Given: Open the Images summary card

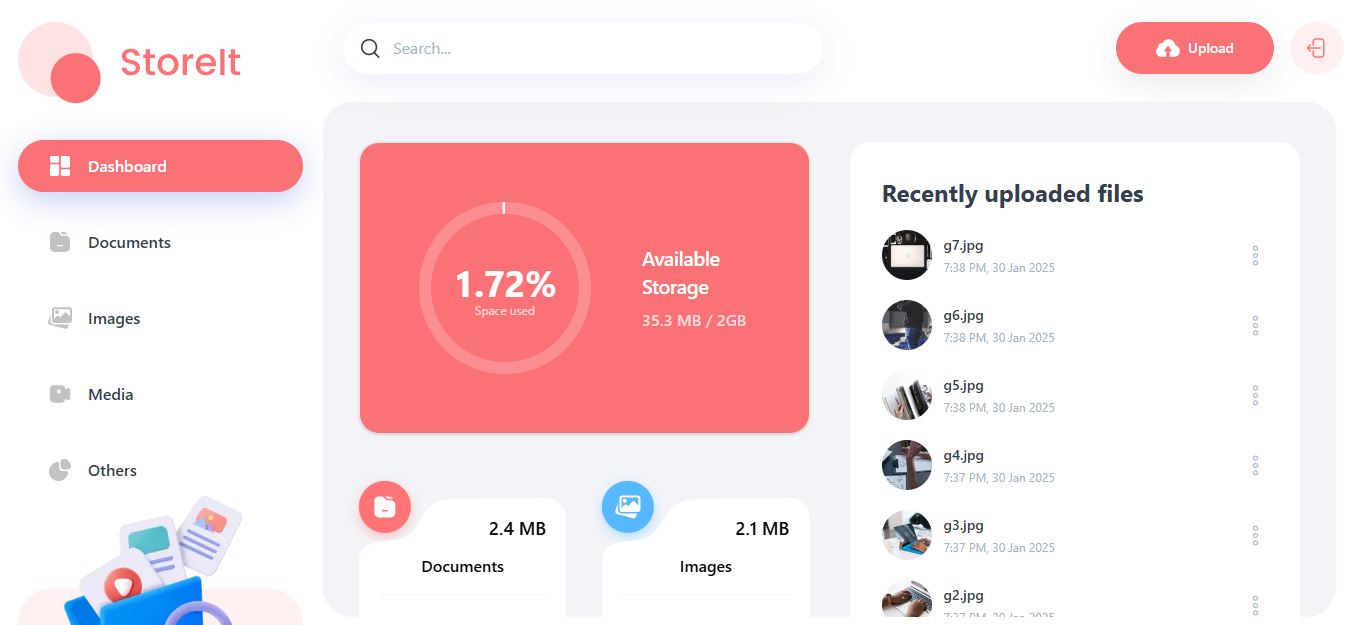Looking at the screenshot, I should click(706, 557).
